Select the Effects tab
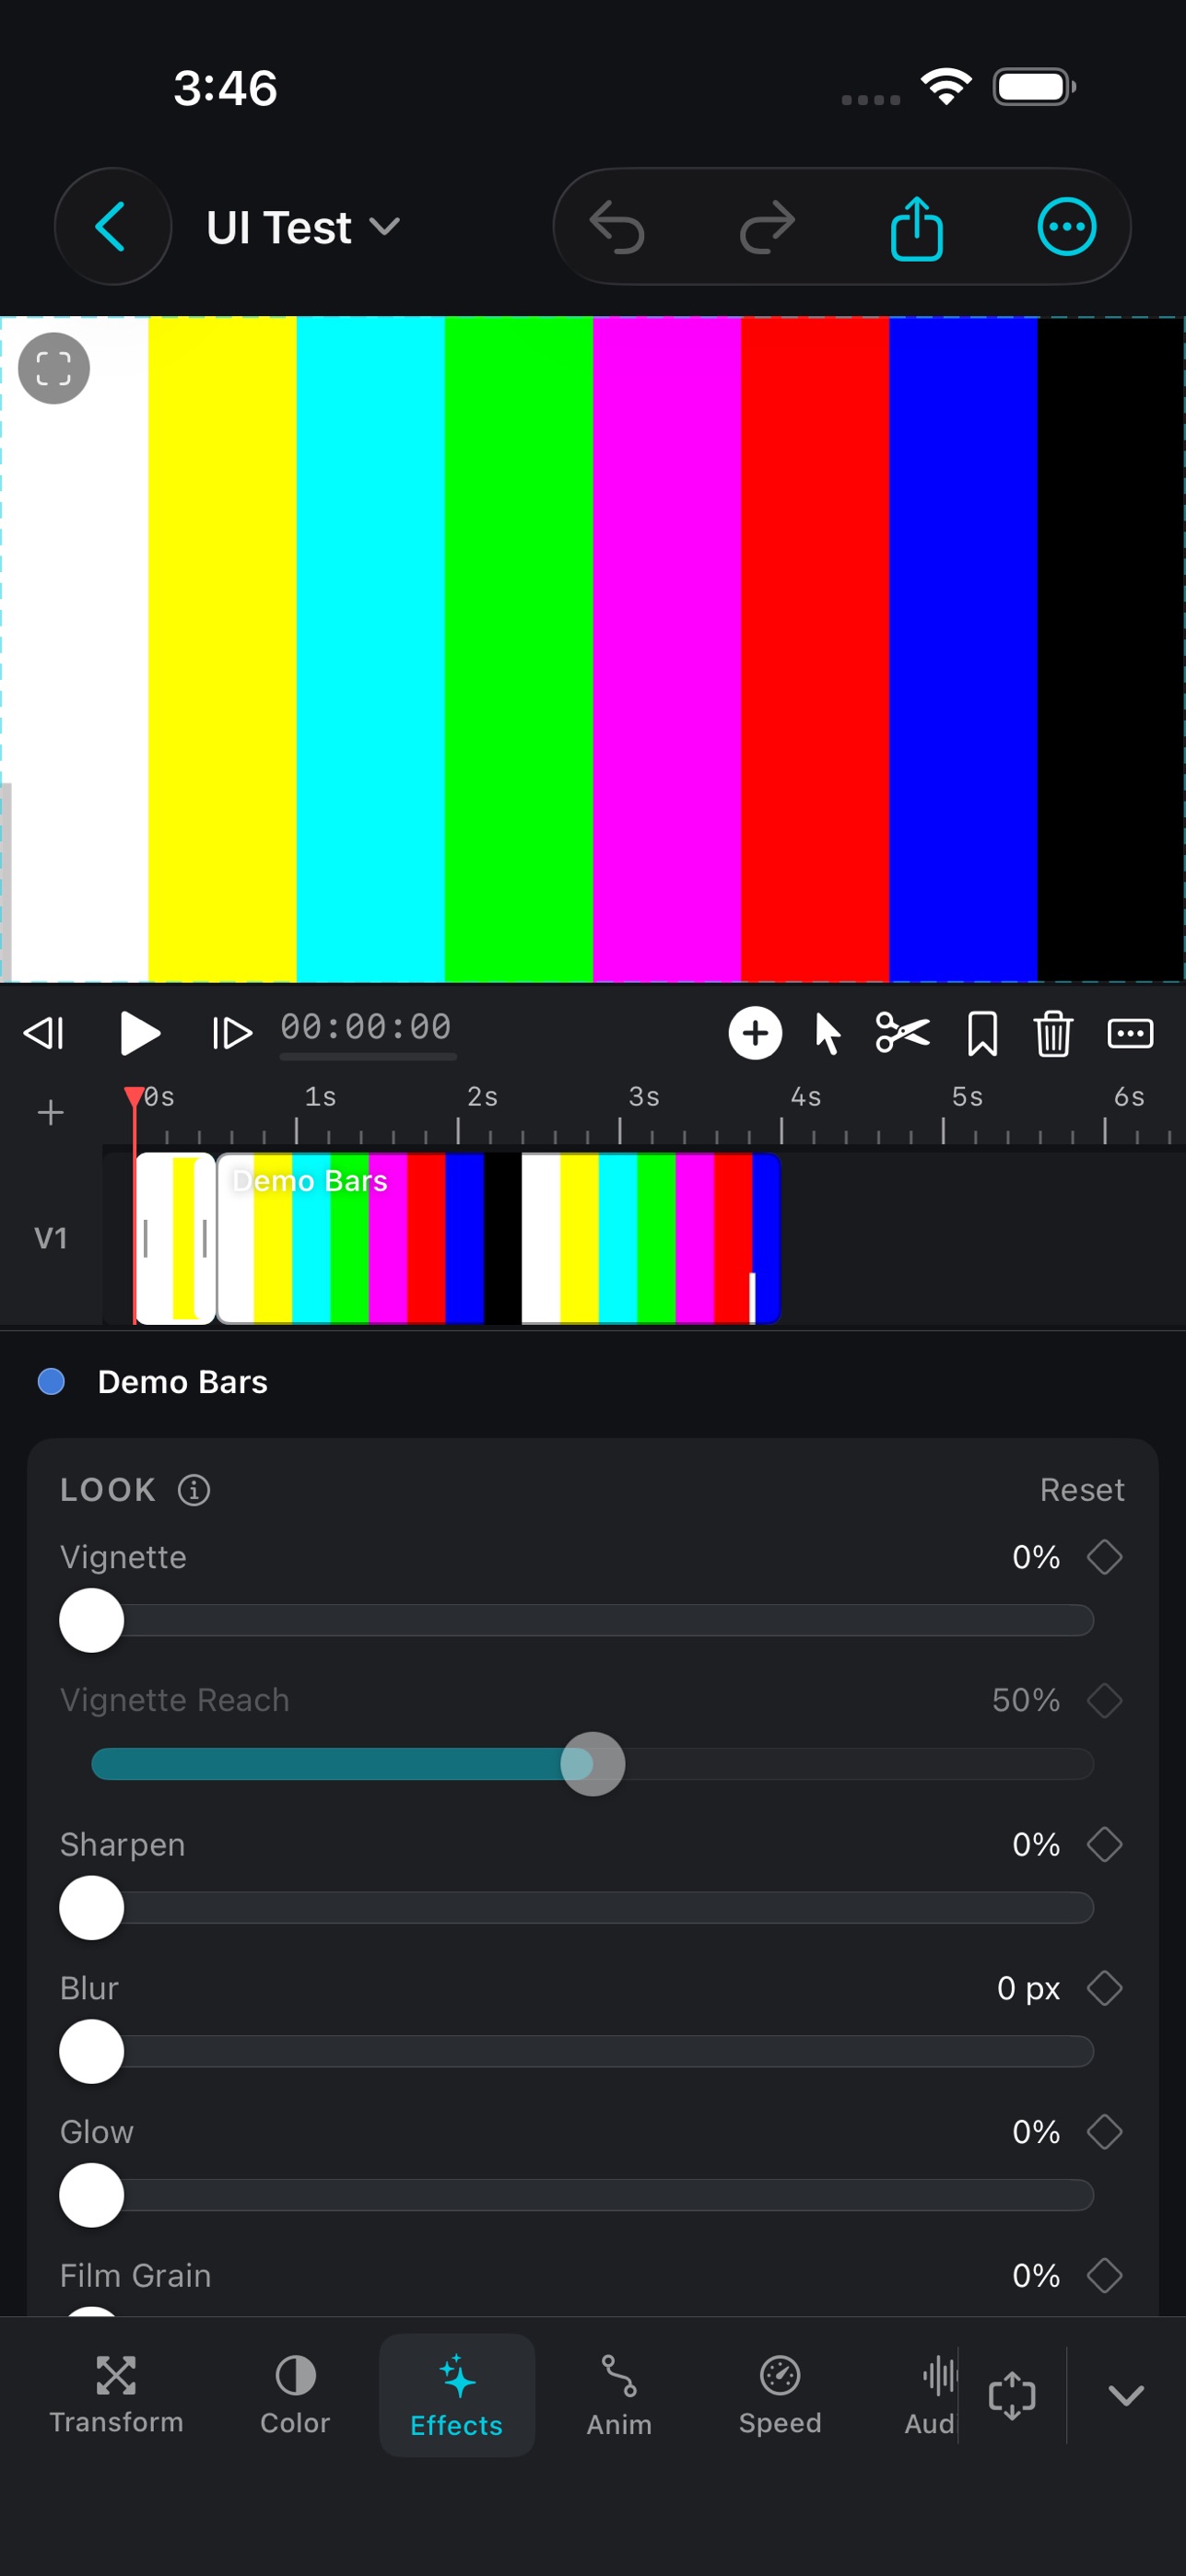The width and height of the screenshot is (1186, 2576). coord(456,2395)
